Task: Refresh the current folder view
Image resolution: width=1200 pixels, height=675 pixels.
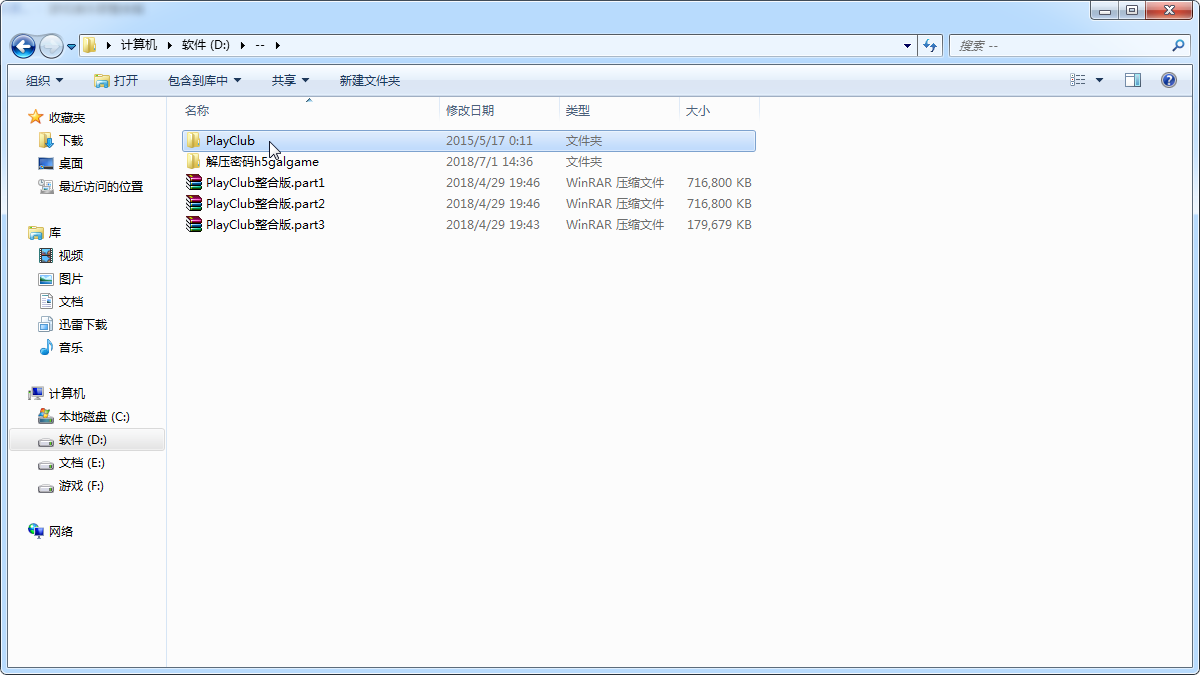Action: pyautogui.click(x=931, y=46)
